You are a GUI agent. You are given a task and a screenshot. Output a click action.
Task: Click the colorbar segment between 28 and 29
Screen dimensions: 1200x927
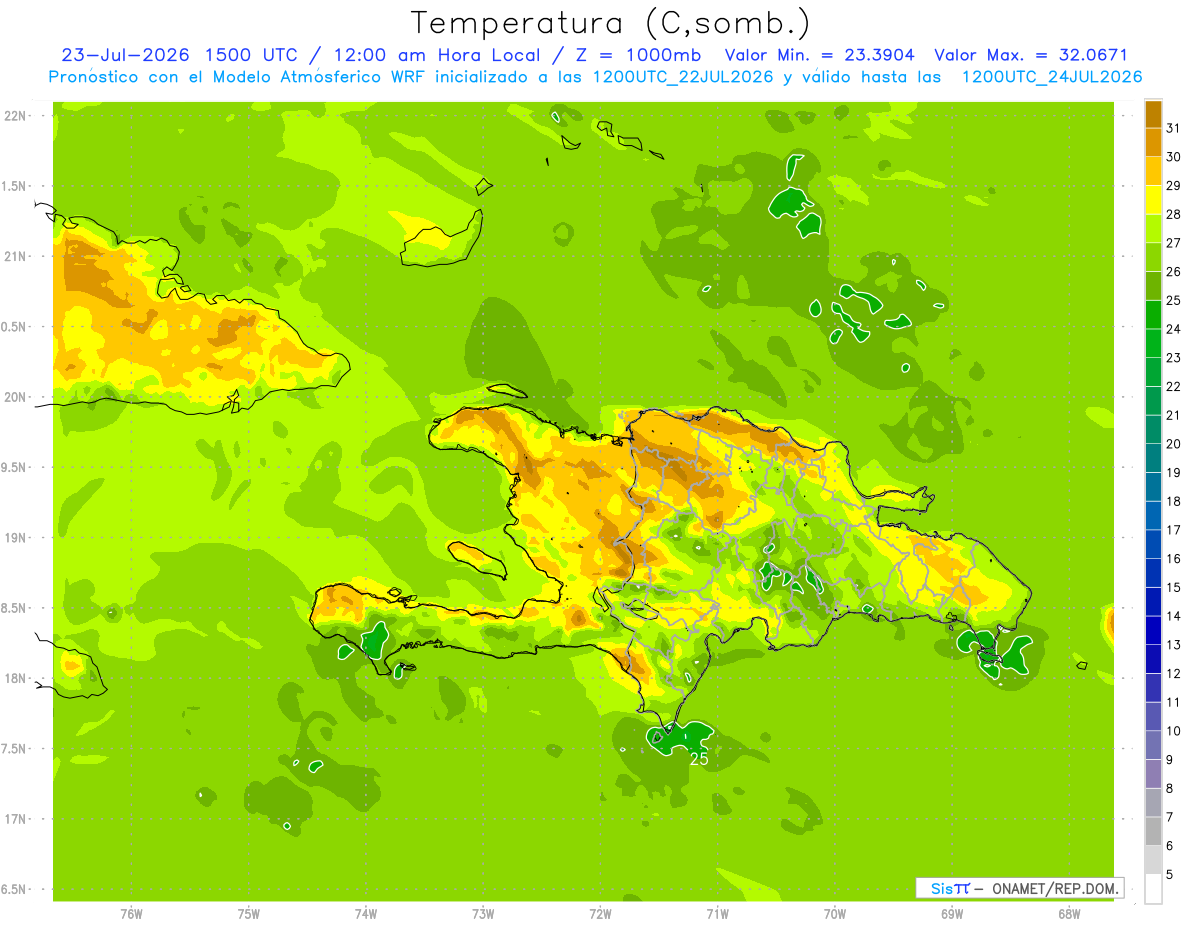[x=1153, y=200]
